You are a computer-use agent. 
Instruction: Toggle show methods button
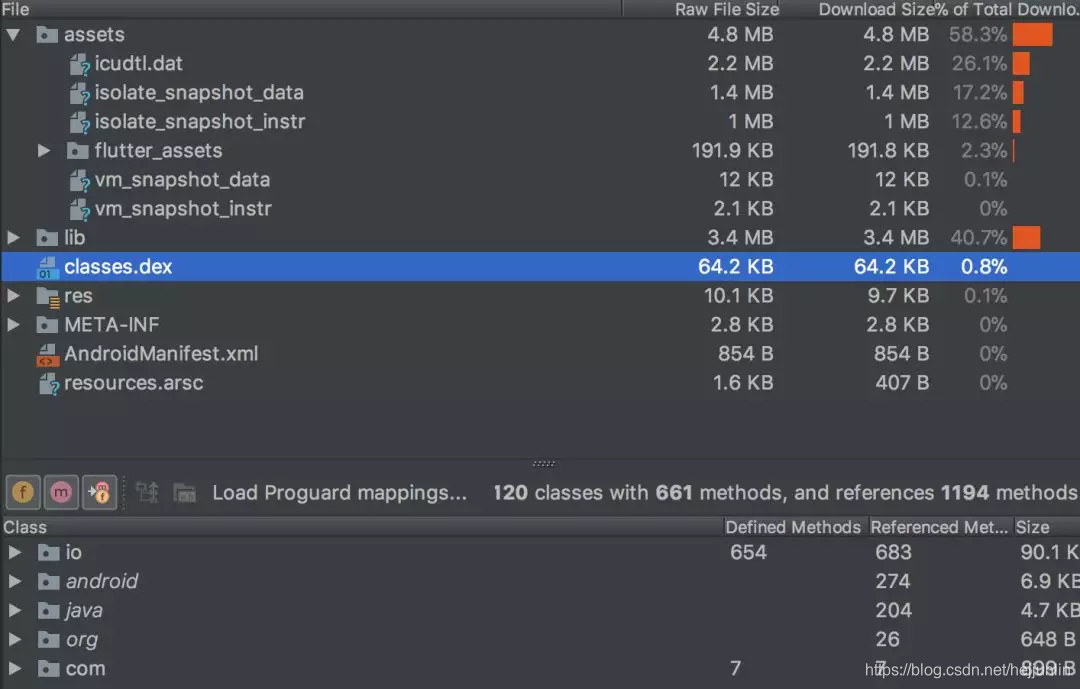tap(61, 492)
